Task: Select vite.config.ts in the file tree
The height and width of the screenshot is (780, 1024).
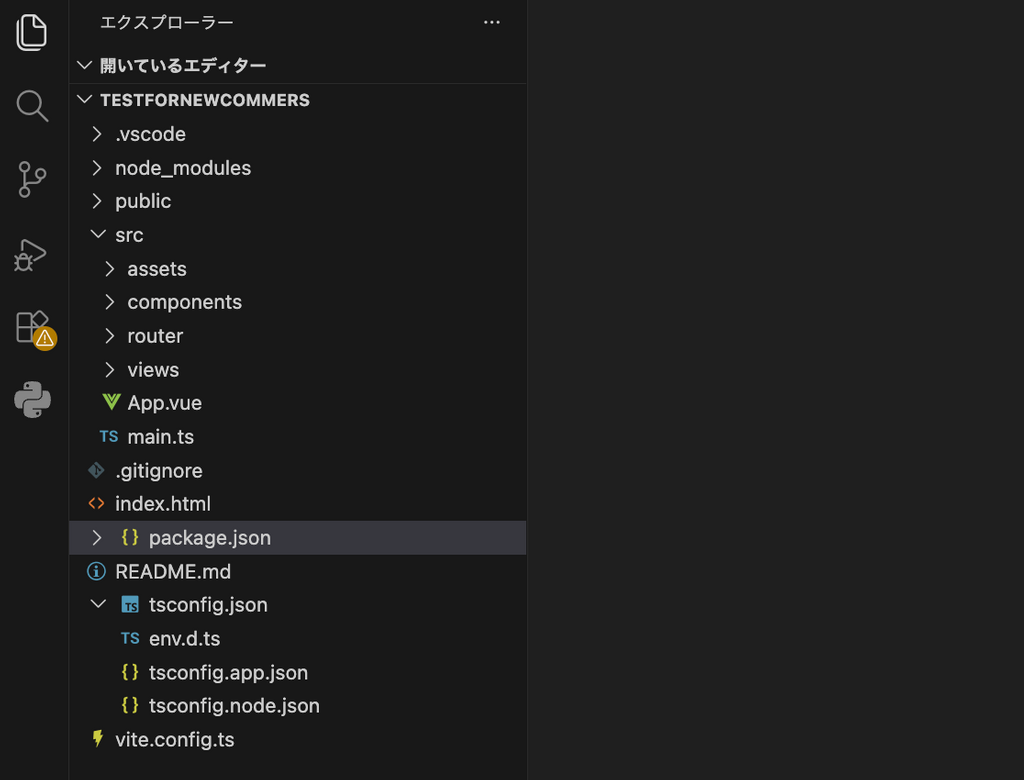Action: coord(174,740)
